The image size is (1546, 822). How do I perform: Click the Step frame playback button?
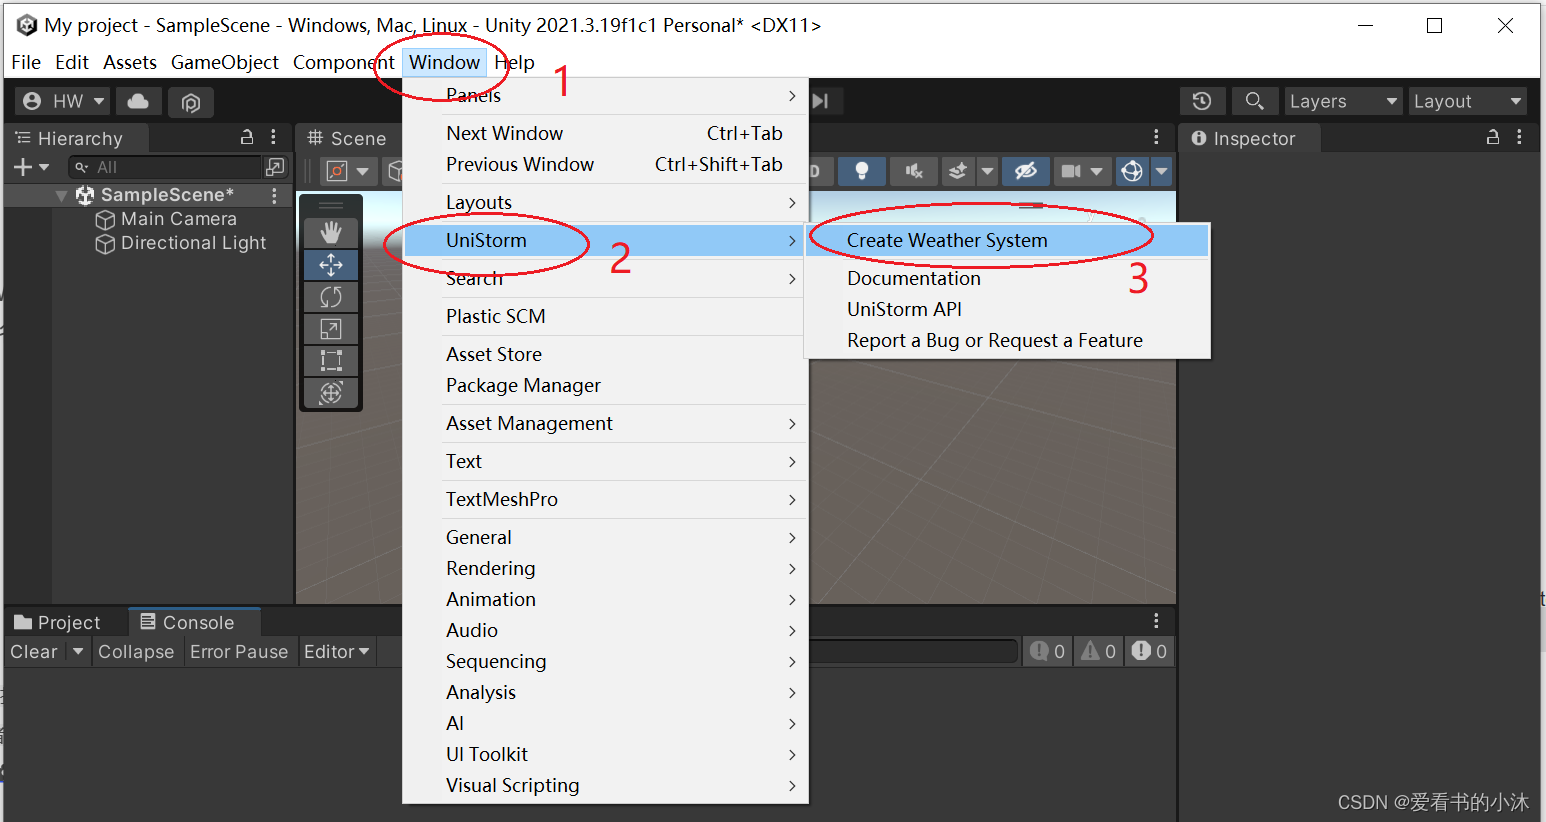[822, 101]
